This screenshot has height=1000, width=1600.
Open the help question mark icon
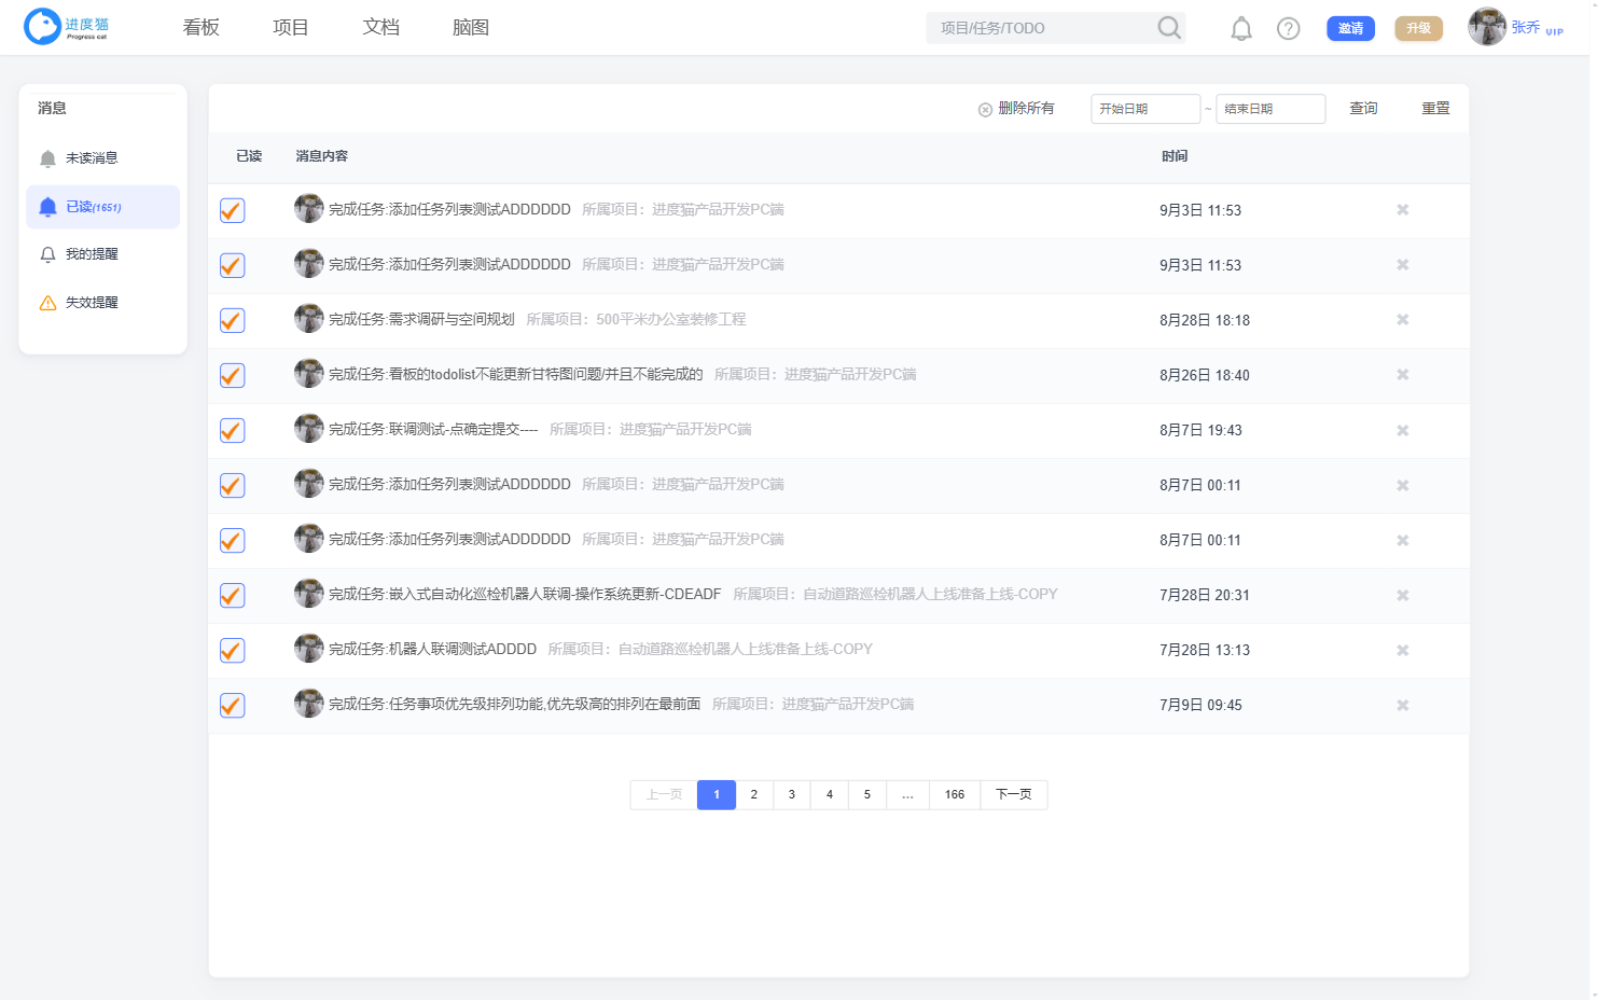pyautogui.click(x=1288, y=29)
